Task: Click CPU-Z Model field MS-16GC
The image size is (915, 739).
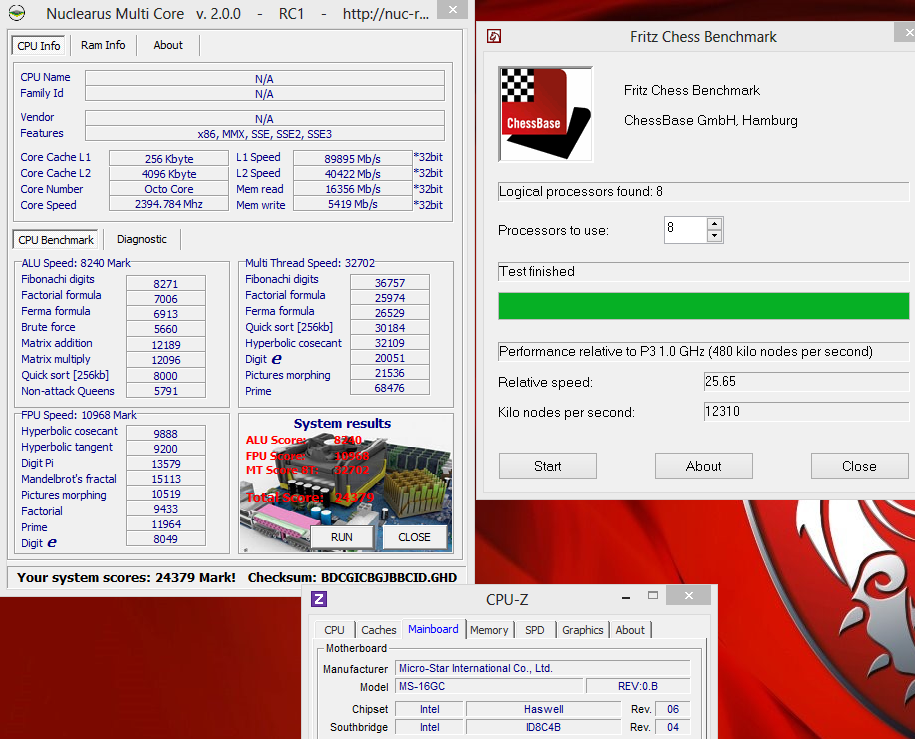Action: click(489, 686)
